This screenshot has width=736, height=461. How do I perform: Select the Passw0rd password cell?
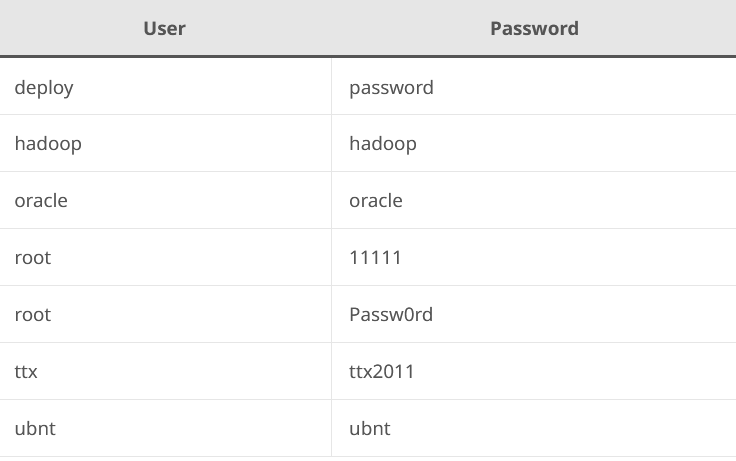click(533, 314)
